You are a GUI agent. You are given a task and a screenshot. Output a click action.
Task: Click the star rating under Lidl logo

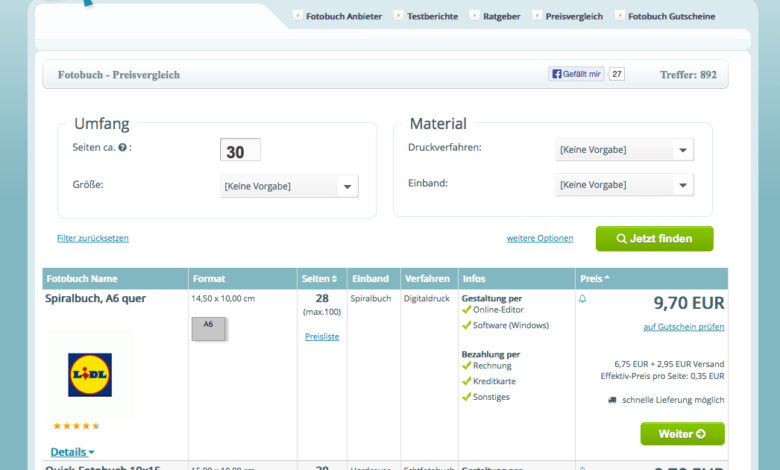(77, 426)
